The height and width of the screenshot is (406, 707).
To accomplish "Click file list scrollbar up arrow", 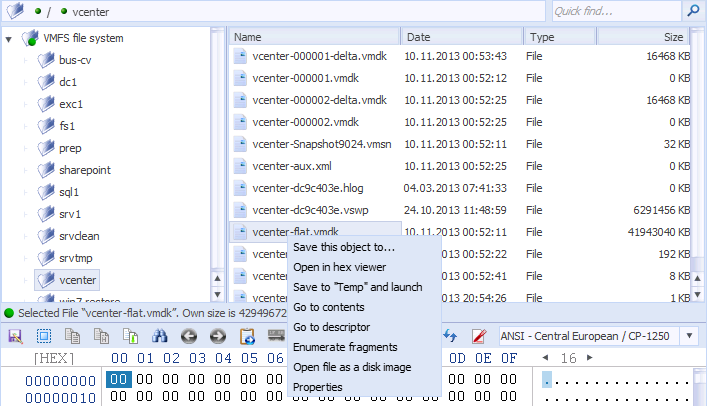I will (x=698, y=278).
